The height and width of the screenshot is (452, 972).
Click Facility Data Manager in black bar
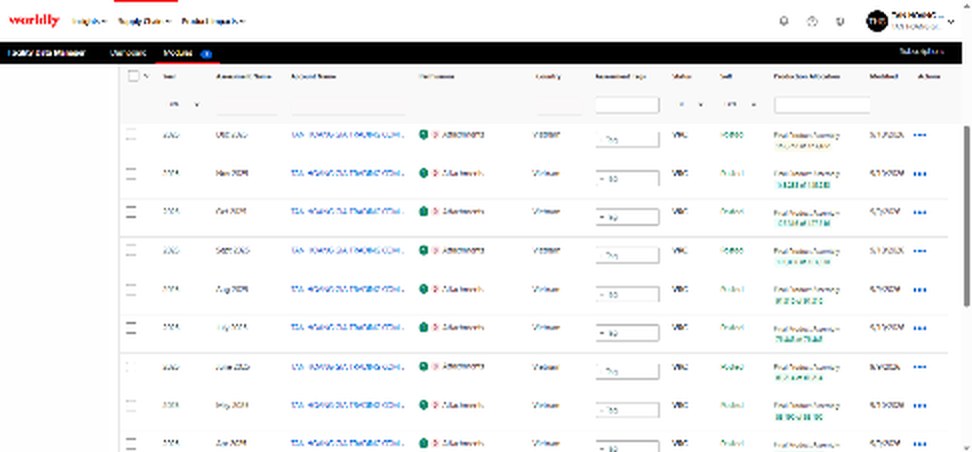(x=46, y=53)
